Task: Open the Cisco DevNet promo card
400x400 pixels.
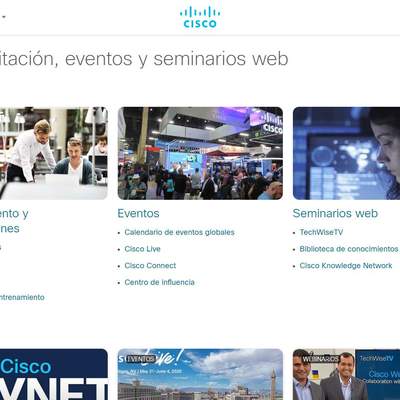Action: (x=54, y=374)
